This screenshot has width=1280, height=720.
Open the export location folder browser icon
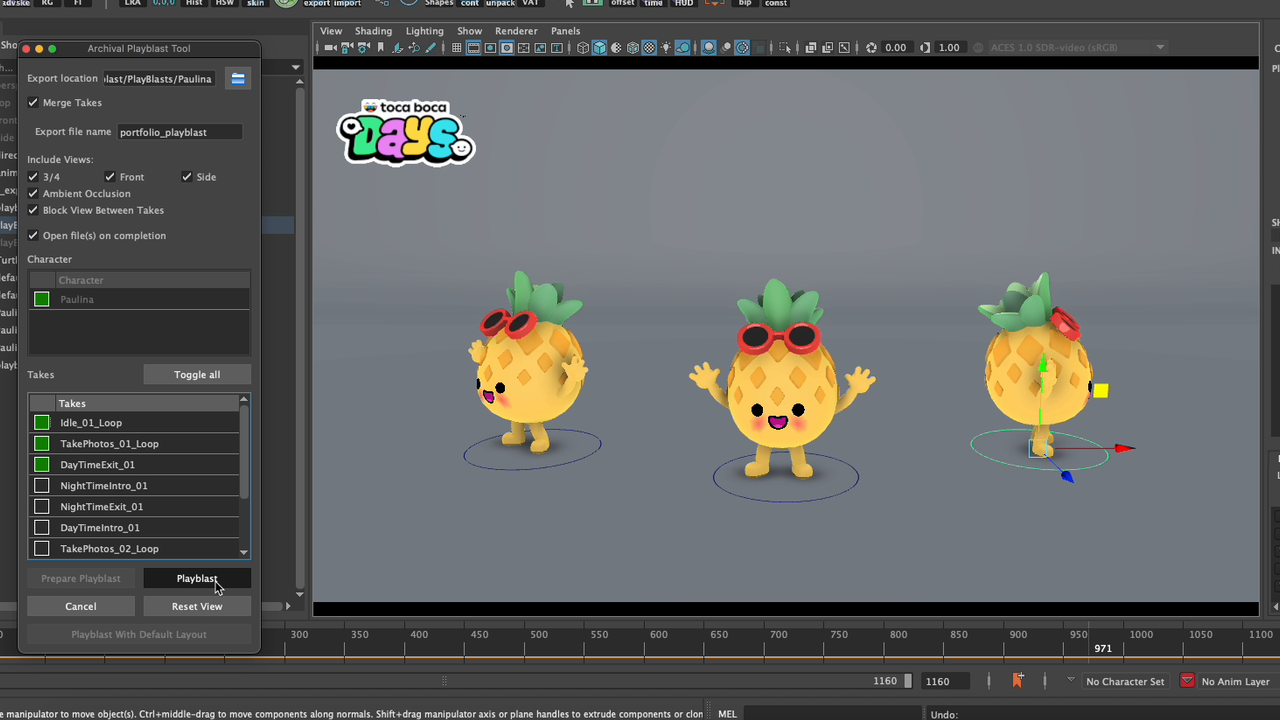tap(238, 78)
